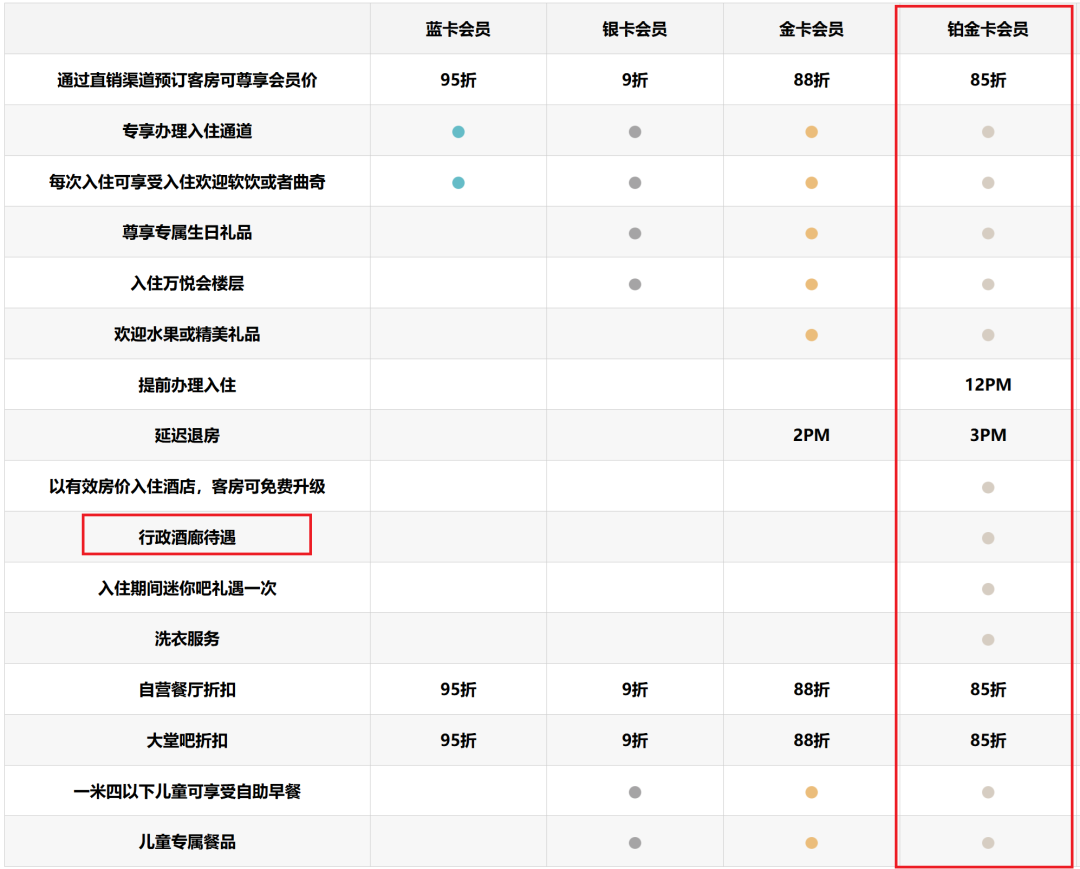
Task: Click the platinum-card dot in 欢迎水果或精美礼品 row
Action: tap(988, 335)
